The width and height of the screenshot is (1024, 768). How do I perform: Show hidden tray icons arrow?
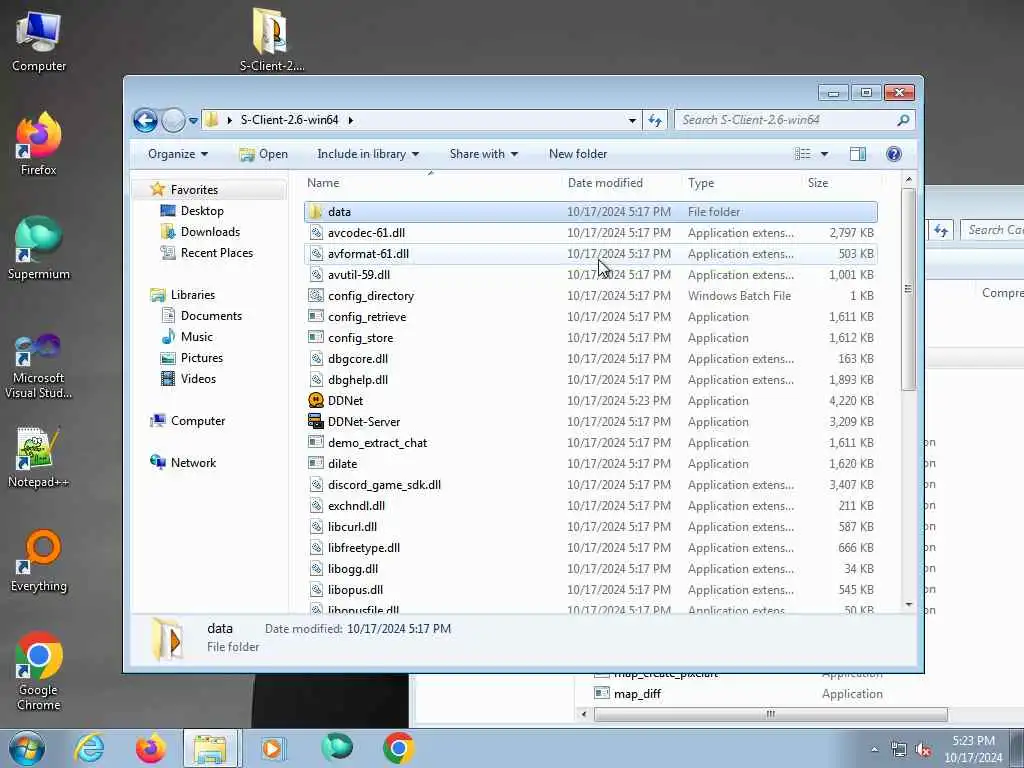874,750
